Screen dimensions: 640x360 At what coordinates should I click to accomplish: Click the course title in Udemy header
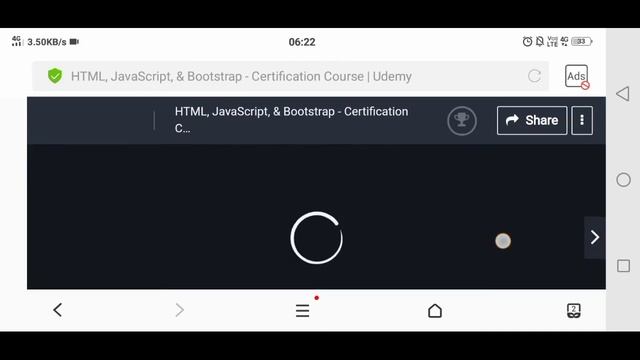click(x=291, y=120)
